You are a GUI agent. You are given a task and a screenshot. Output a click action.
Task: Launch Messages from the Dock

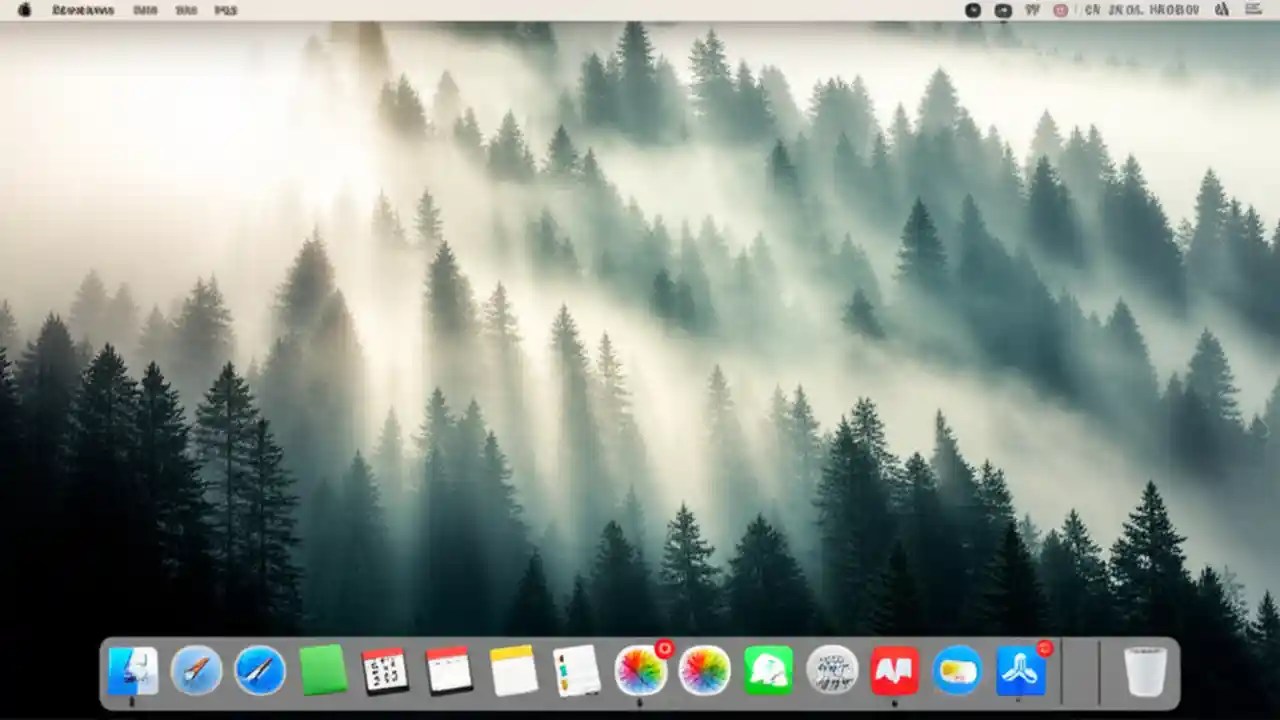point(769,670)
